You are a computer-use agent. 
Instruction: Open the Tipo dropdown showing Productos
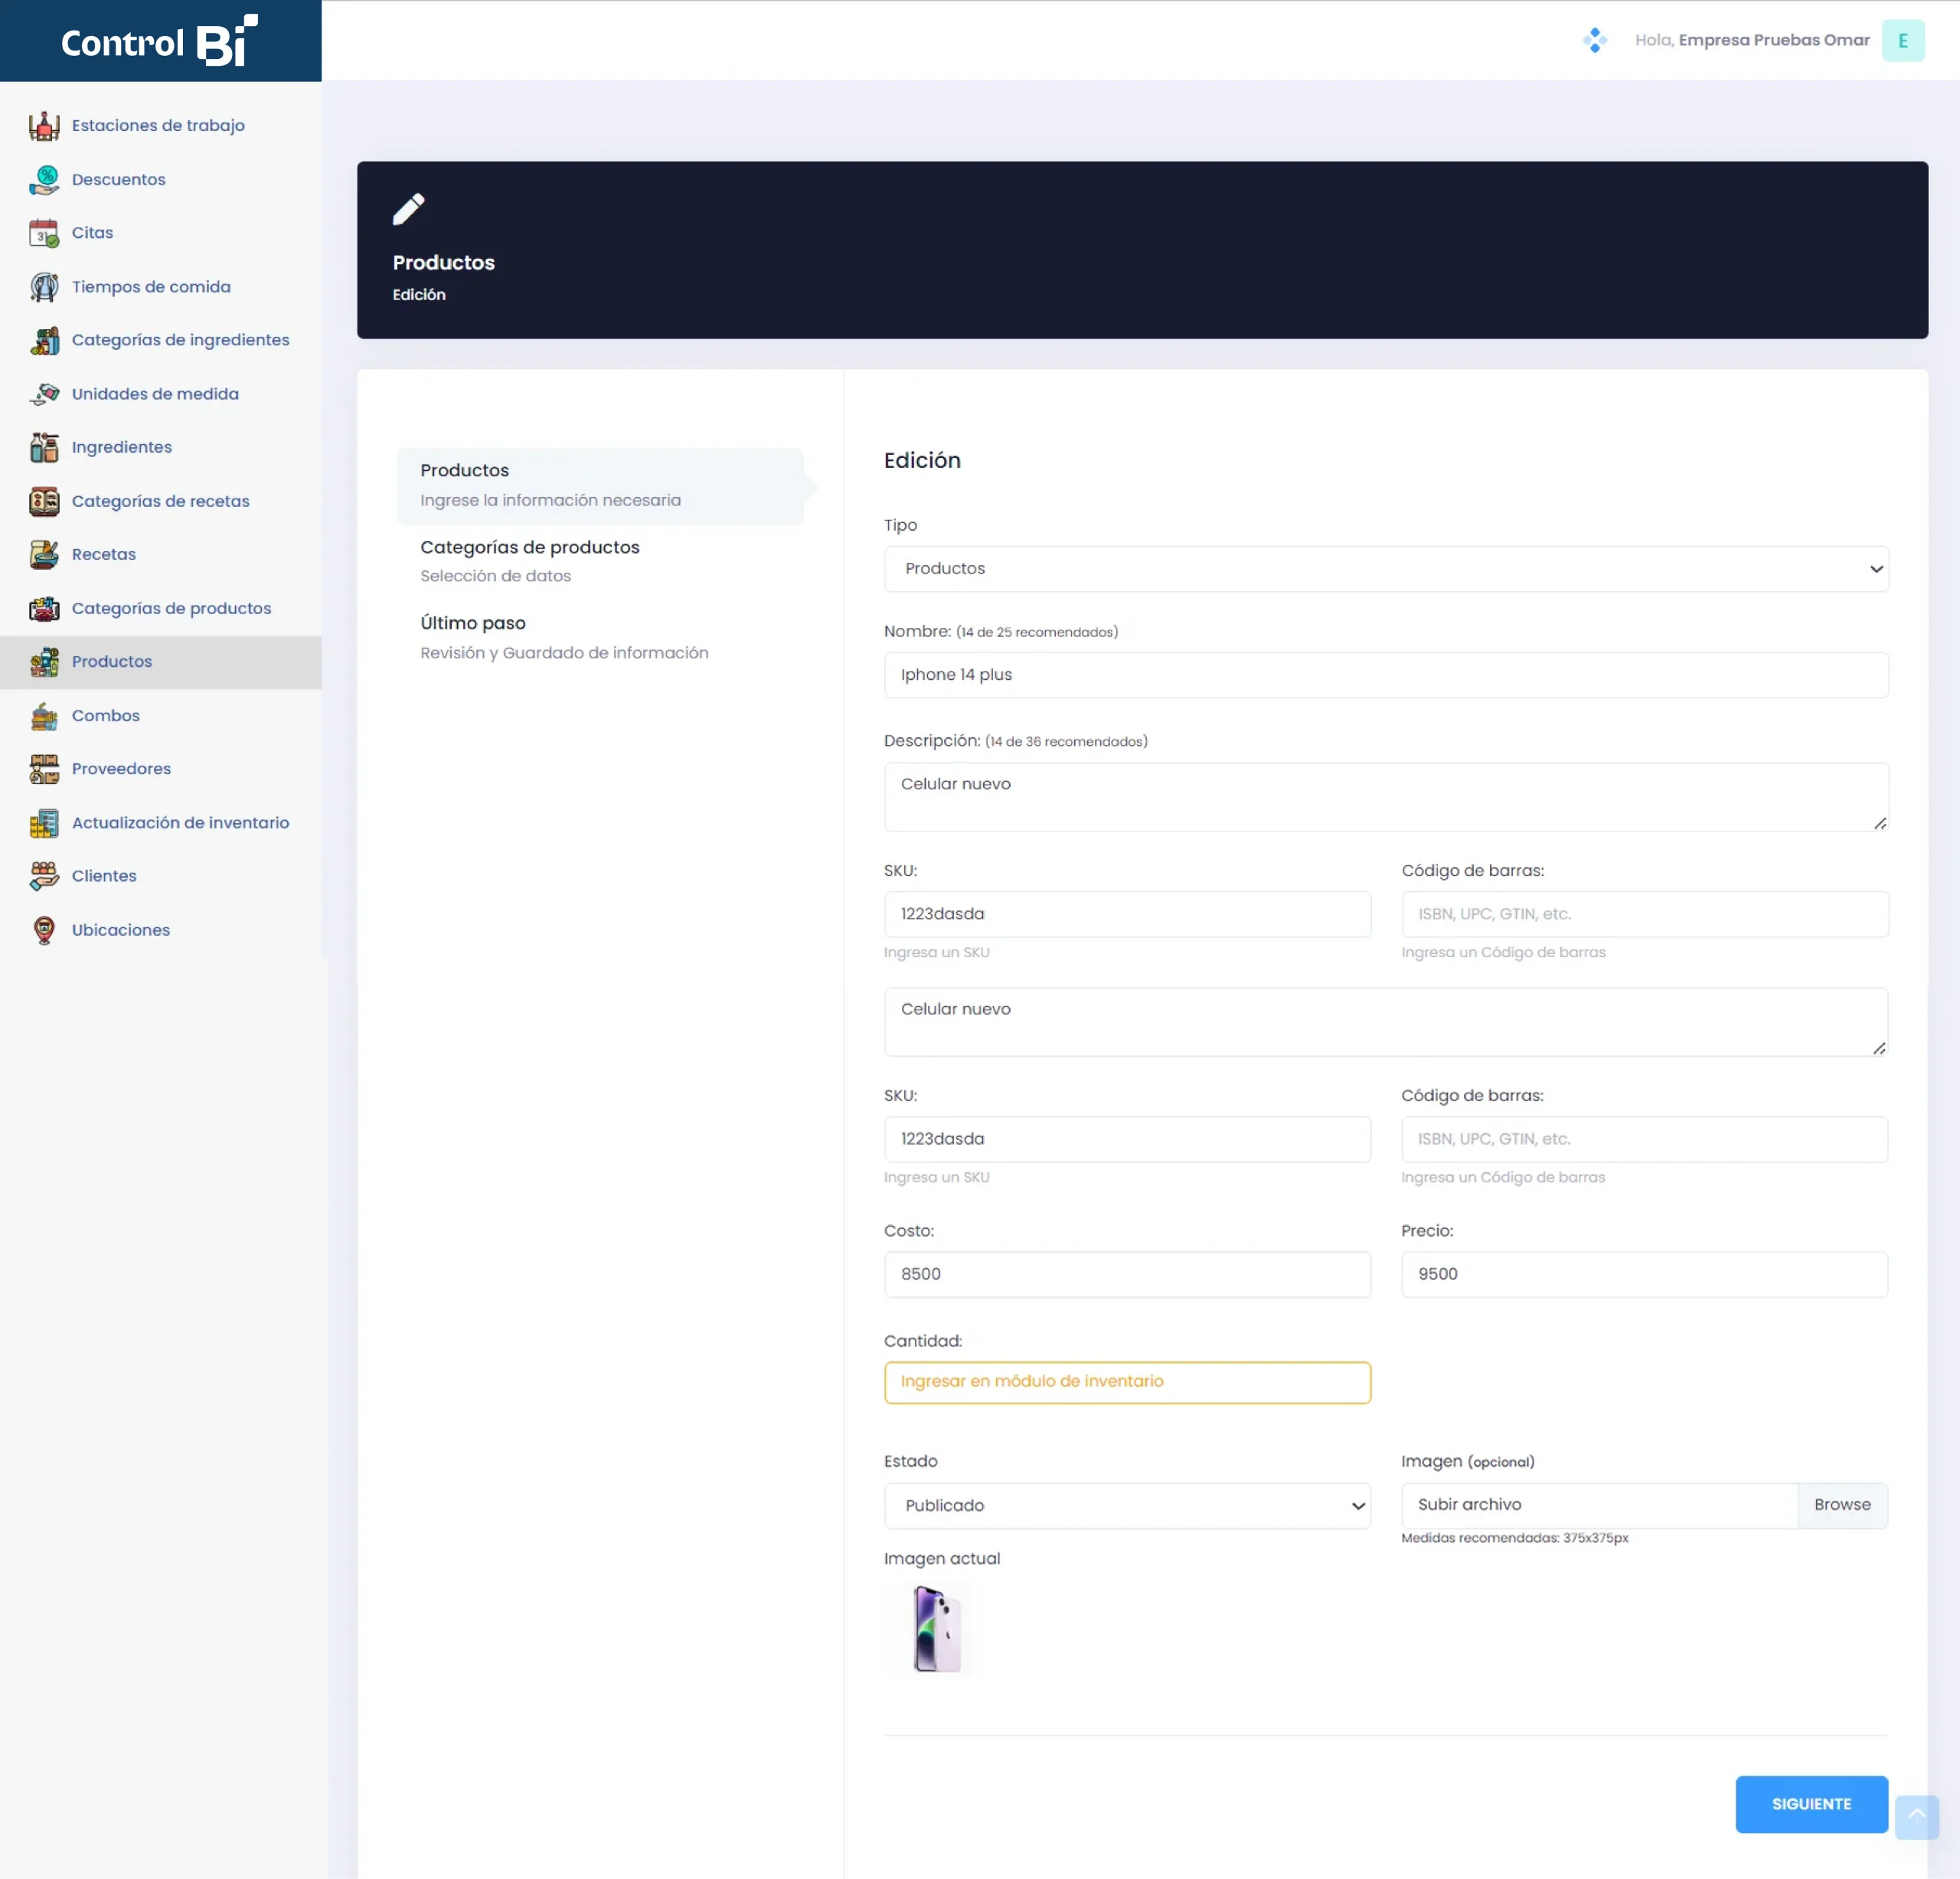pyautogui.click(x=1386, y=569)
